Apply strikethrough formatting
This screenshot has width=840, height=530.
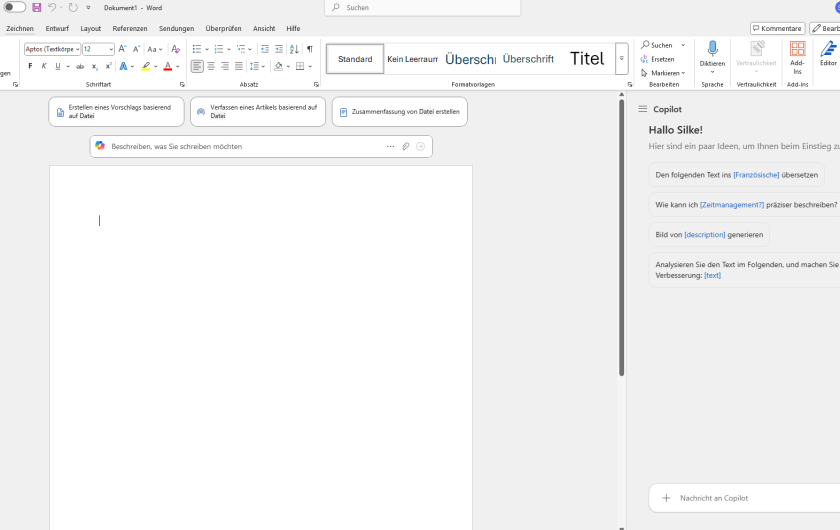point(80,66)
